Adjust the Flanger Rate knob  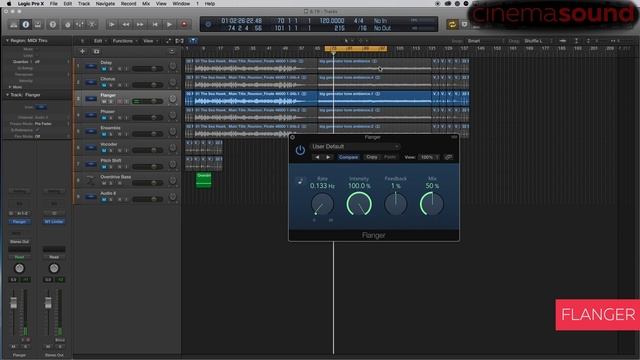click(x=322, y=204)
